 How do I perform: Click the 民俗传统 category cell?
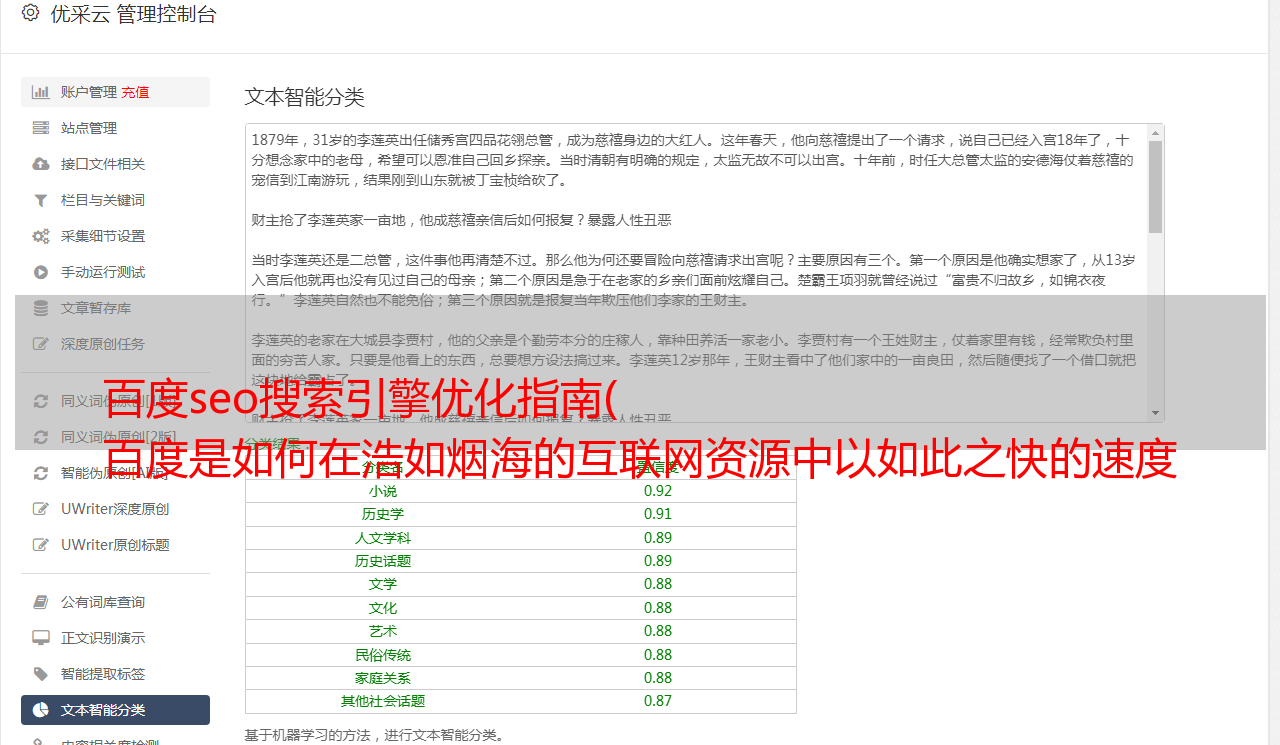click(x=383, y=655)
